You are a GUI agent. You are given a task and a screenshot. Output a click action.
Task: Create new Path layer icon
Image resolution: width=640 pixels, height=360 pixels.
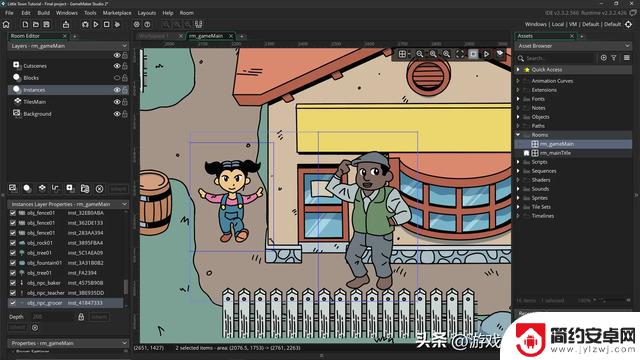click(56, 188)
